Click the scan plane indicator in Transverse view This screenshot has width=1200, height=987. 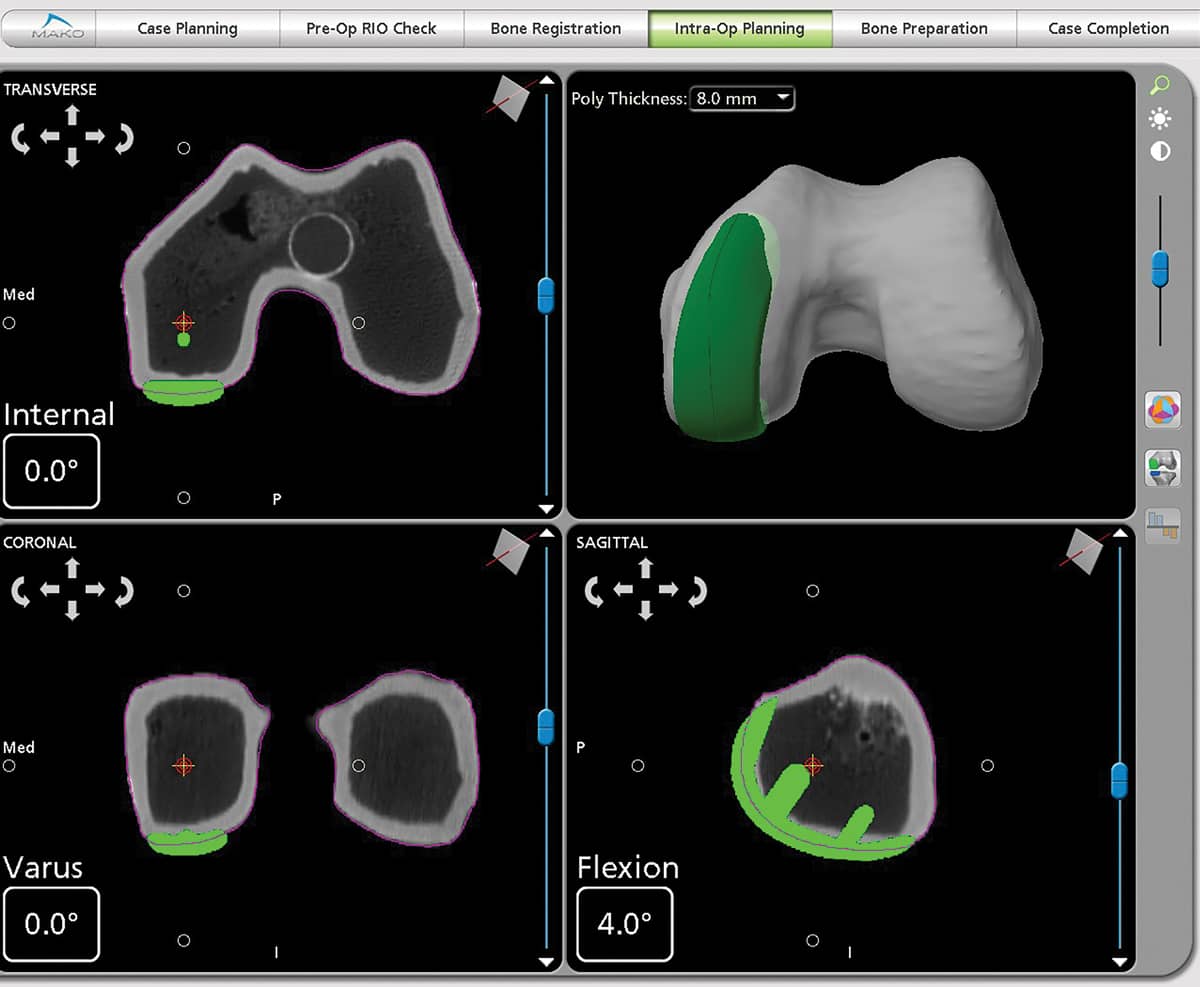coord(512,100)
